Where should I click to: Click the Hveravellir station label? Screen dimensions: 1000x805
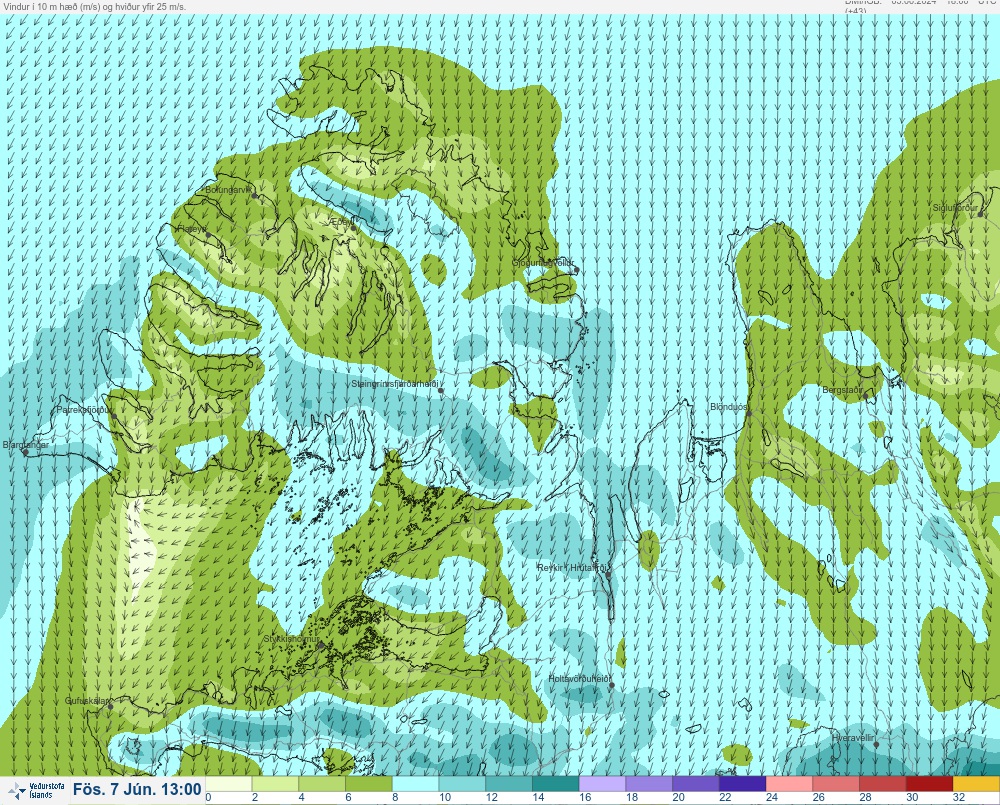click(x=853, y=738)
